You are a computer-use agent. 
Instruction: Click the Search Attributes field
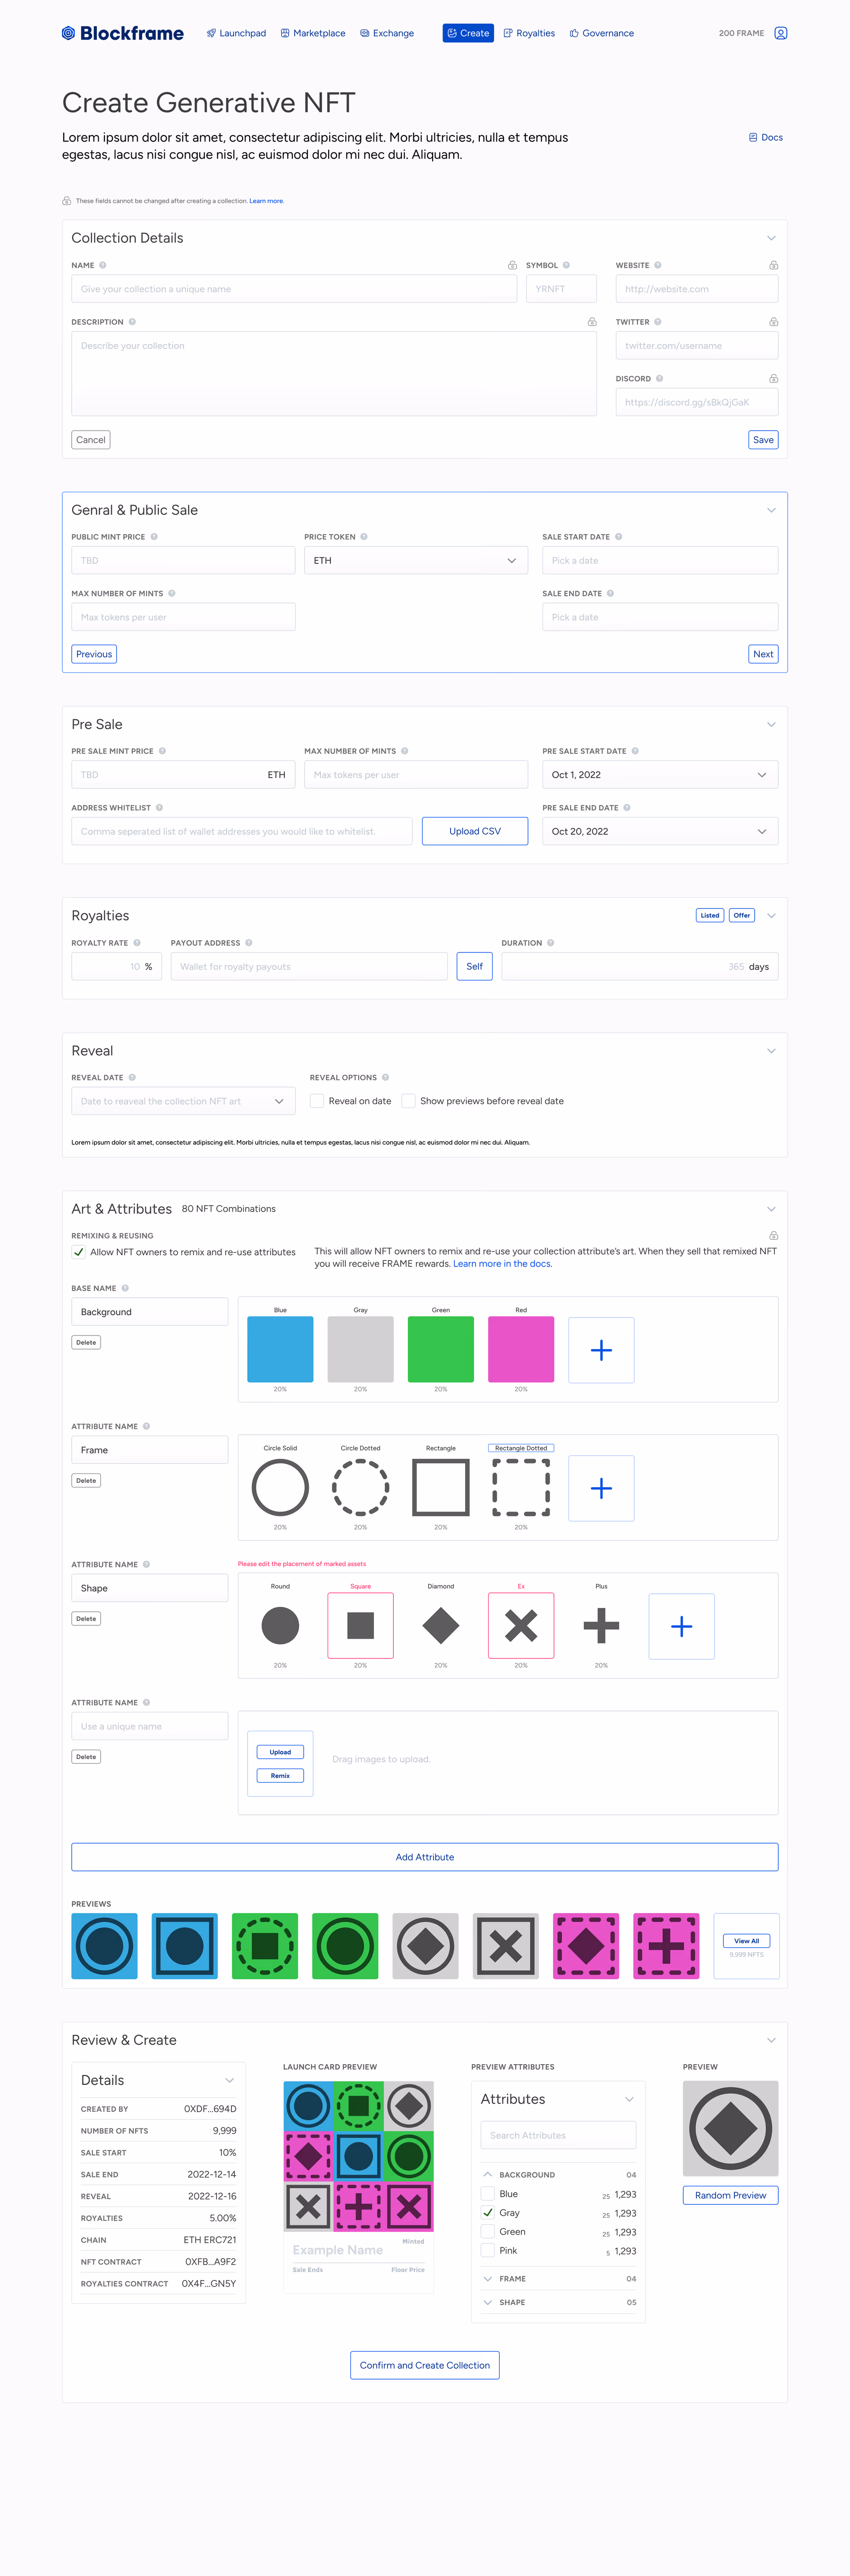pyautogui.click(x=558, y=2135)
